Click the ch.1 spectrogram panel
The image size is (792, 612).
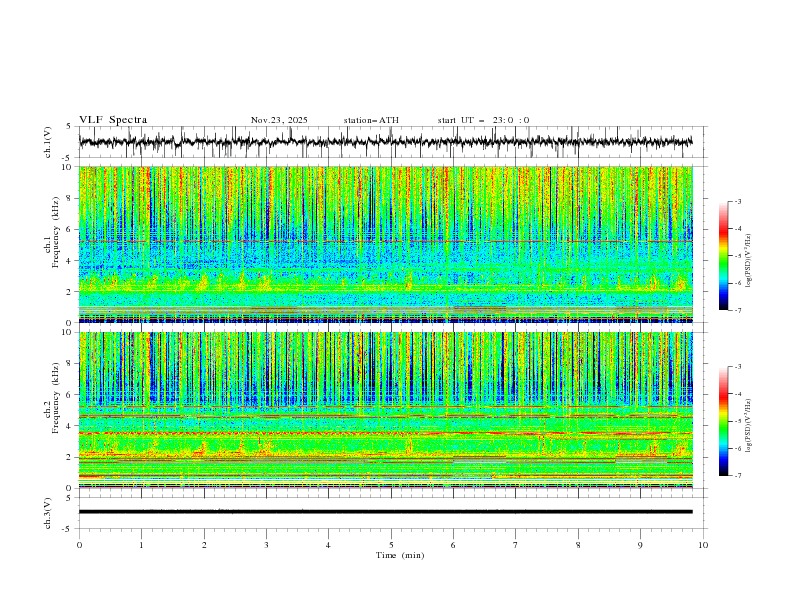(385, 244)
